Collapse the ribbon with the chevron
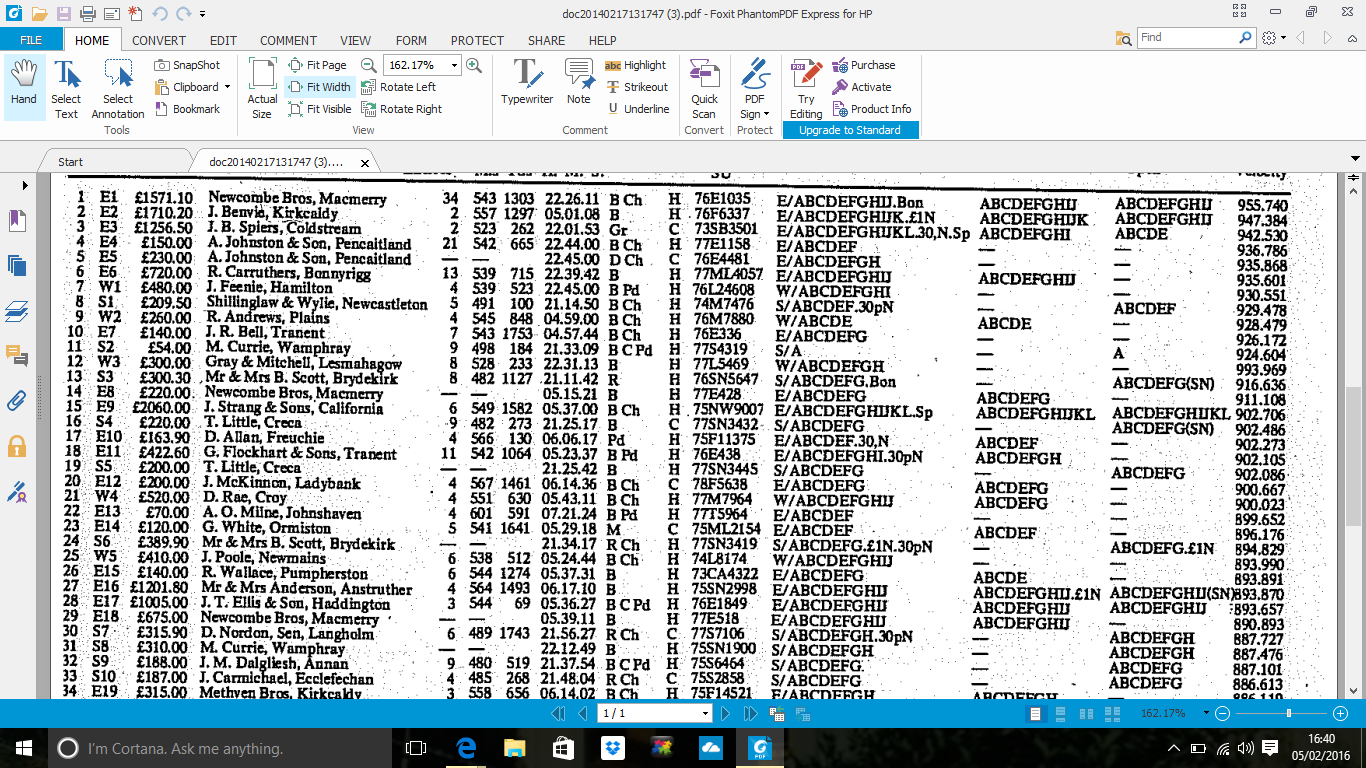 click(1354, 38)
